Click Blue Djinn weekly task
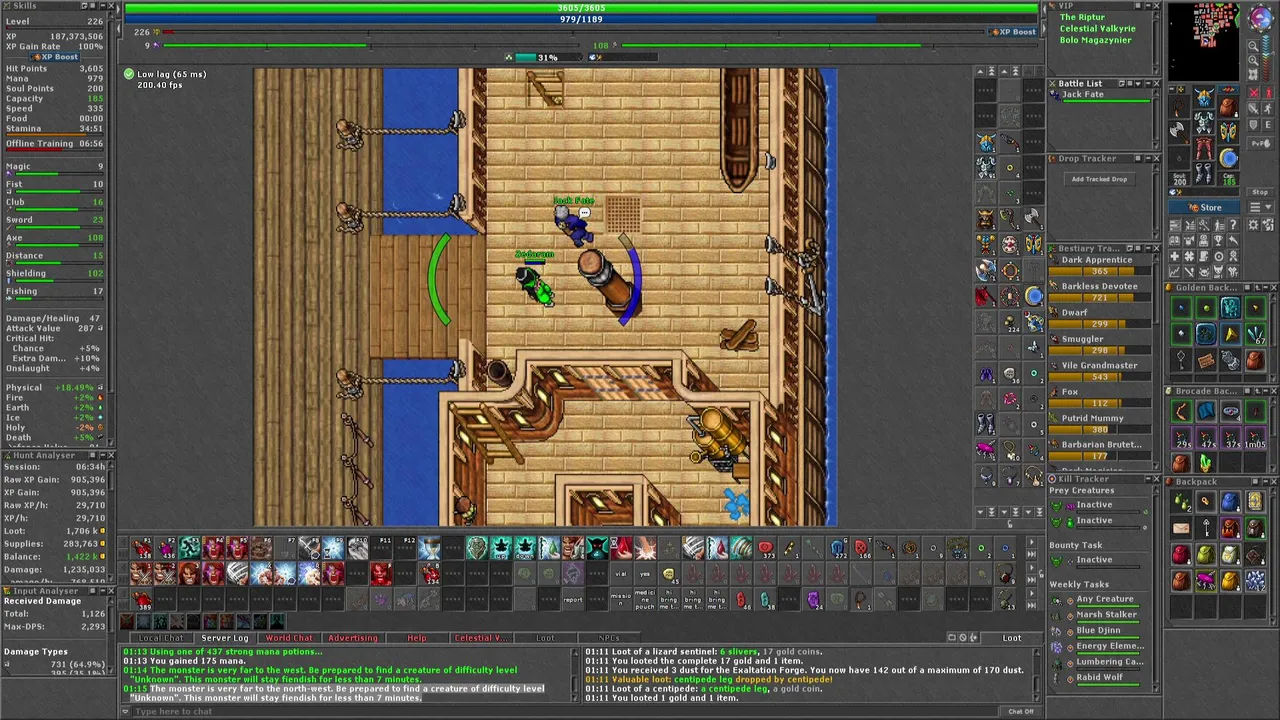The image size is (1280, 720). (1098, 631)
